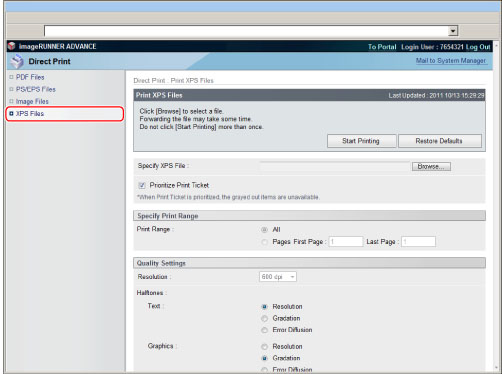Open the Resolution 600 dpi dropdown
The width and height of the screenshot is (502, 374).
pyautogui.click(x=278, y=277)
